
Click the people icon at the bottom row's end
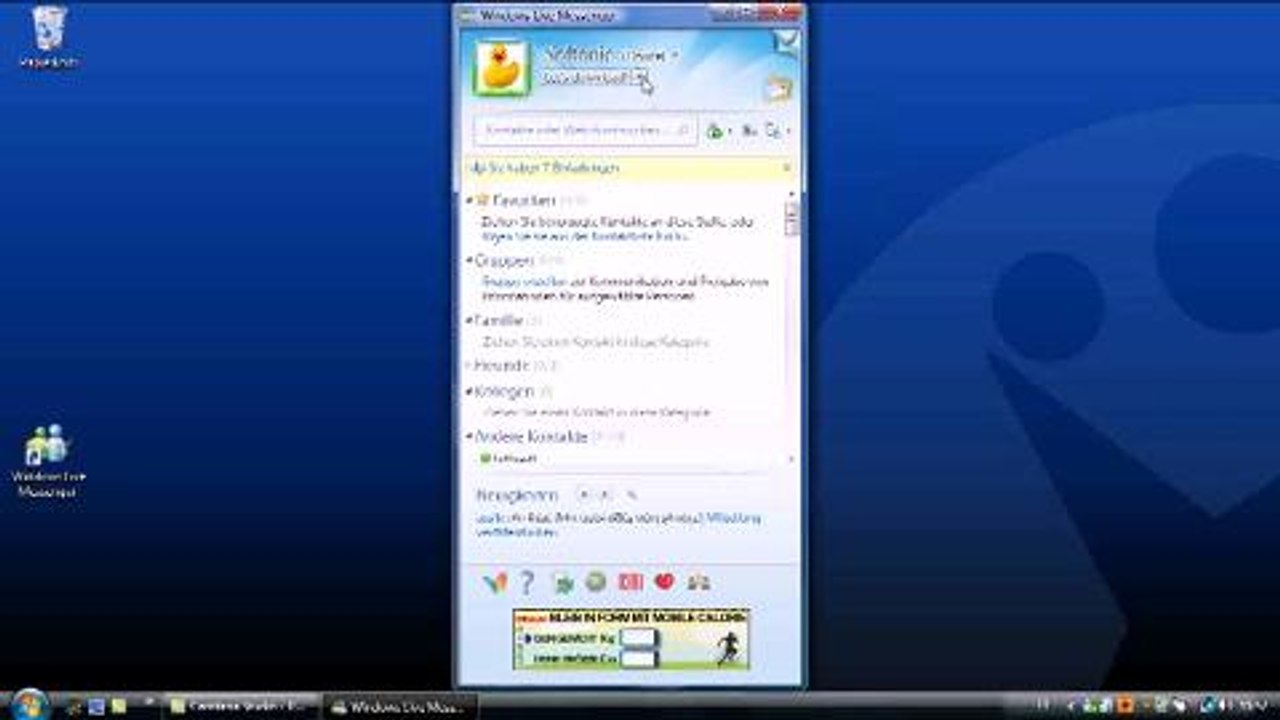[699, 581]
